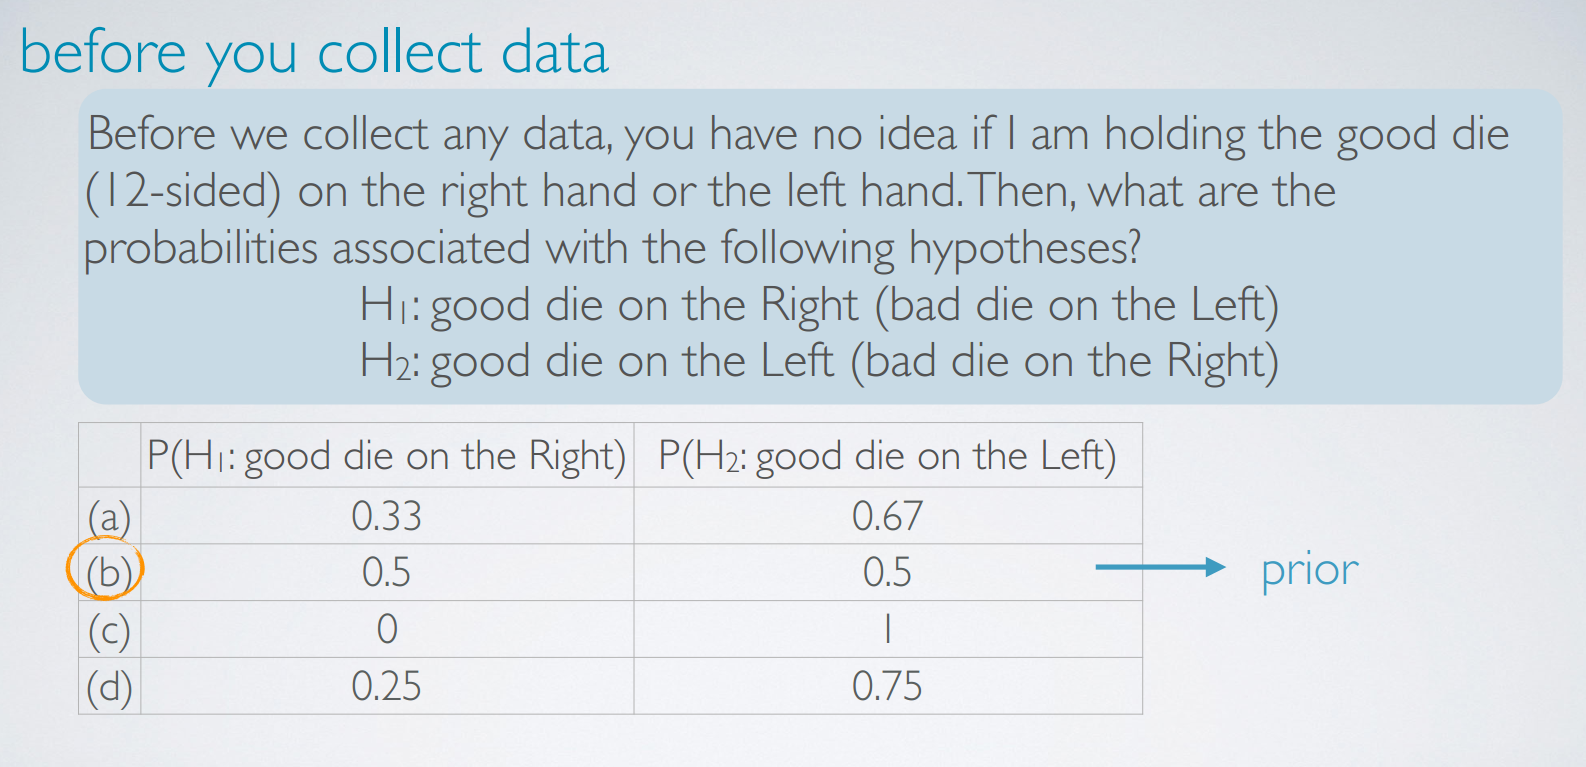Click the 0.5 value under P(H1)
The height and width of the screenshot is (767, 1586).
(x=386, y=572)
